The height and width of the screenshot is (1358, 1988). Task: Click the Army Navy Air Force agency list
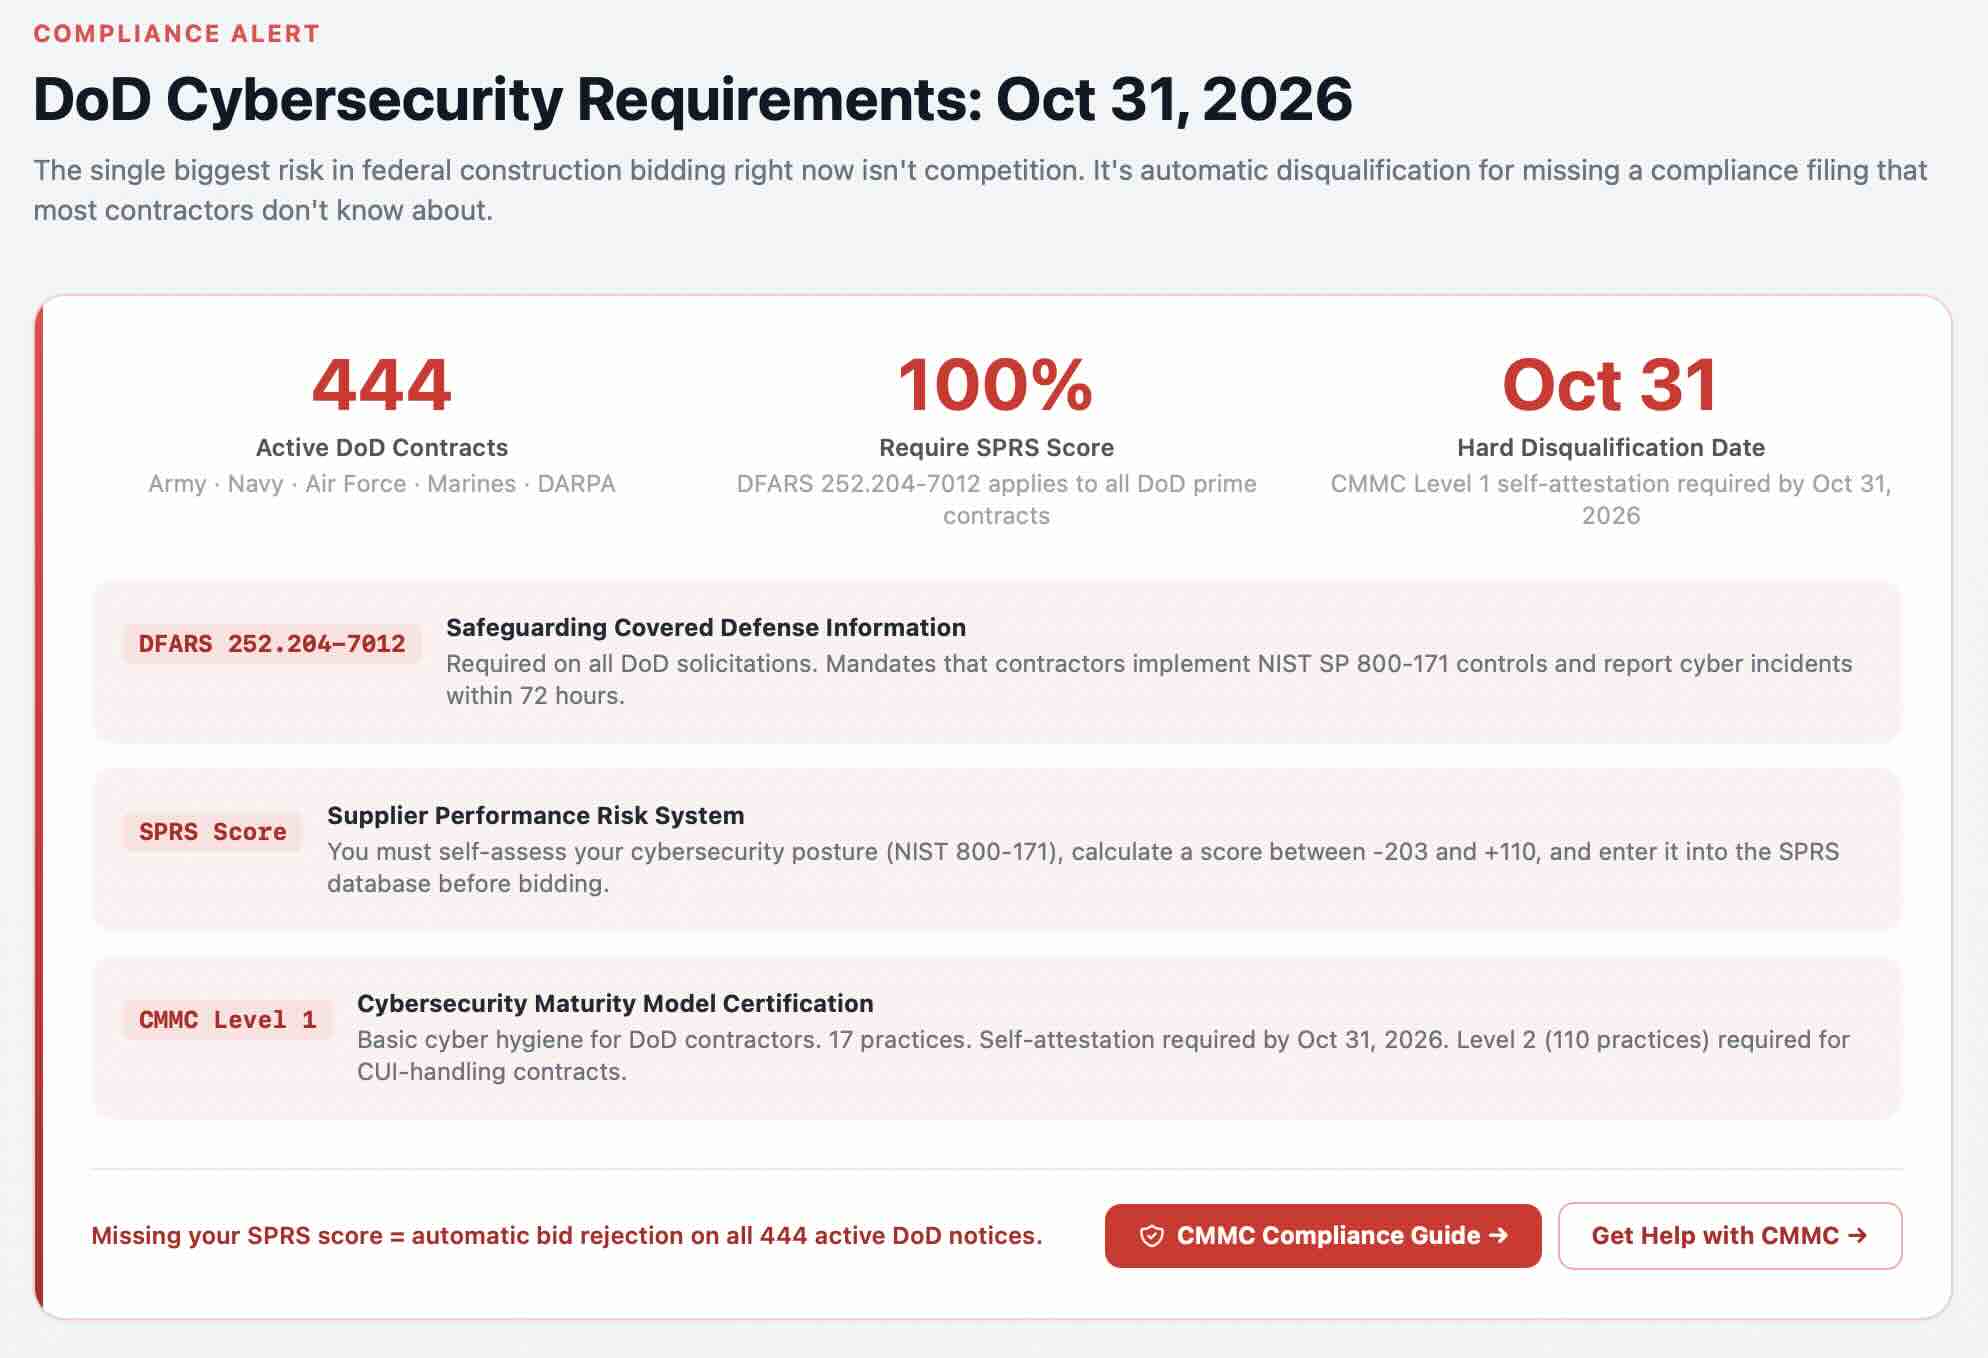(x=382, y=484)
